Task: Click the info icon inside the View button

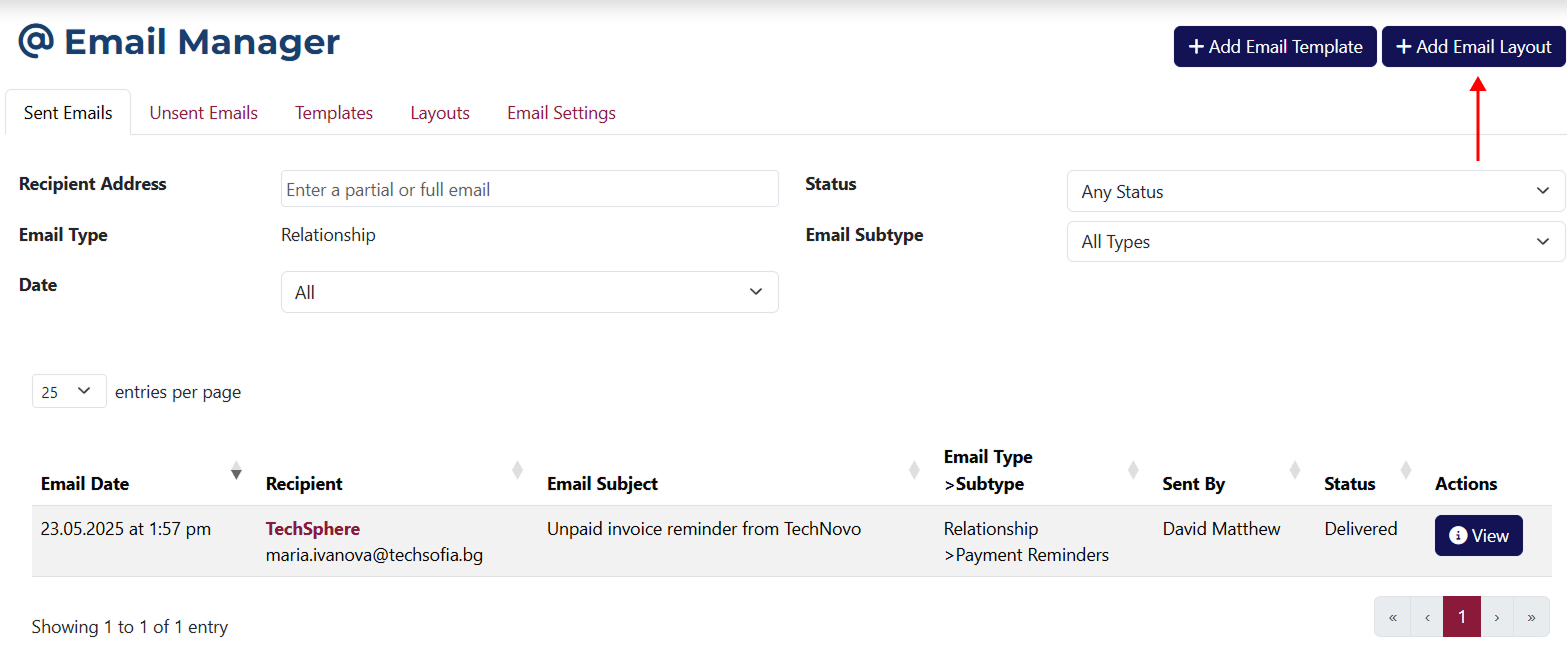Action: click(1457, 535)
